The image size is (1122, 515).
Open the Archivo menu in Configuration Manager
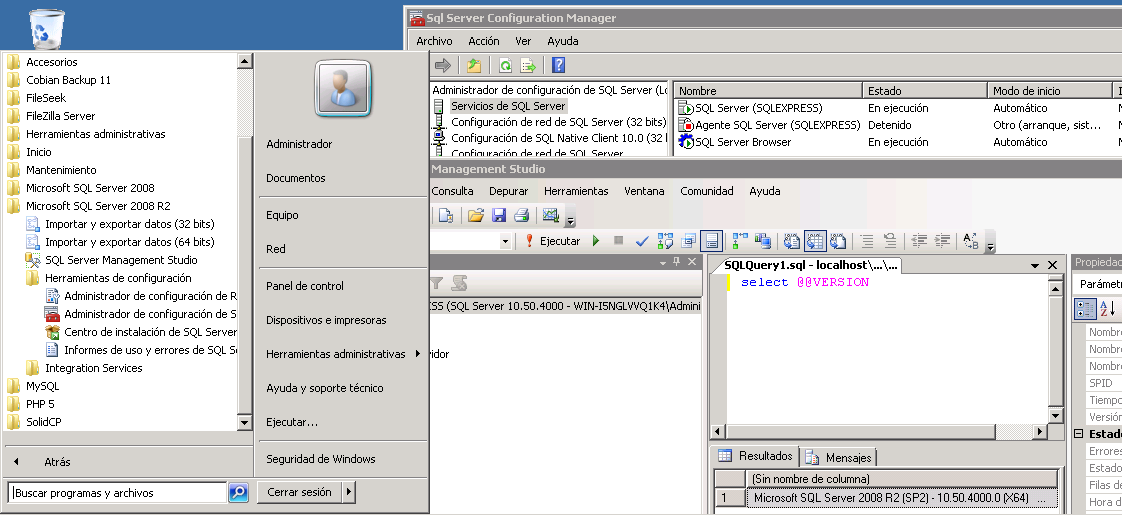click(x=434, y=41)
